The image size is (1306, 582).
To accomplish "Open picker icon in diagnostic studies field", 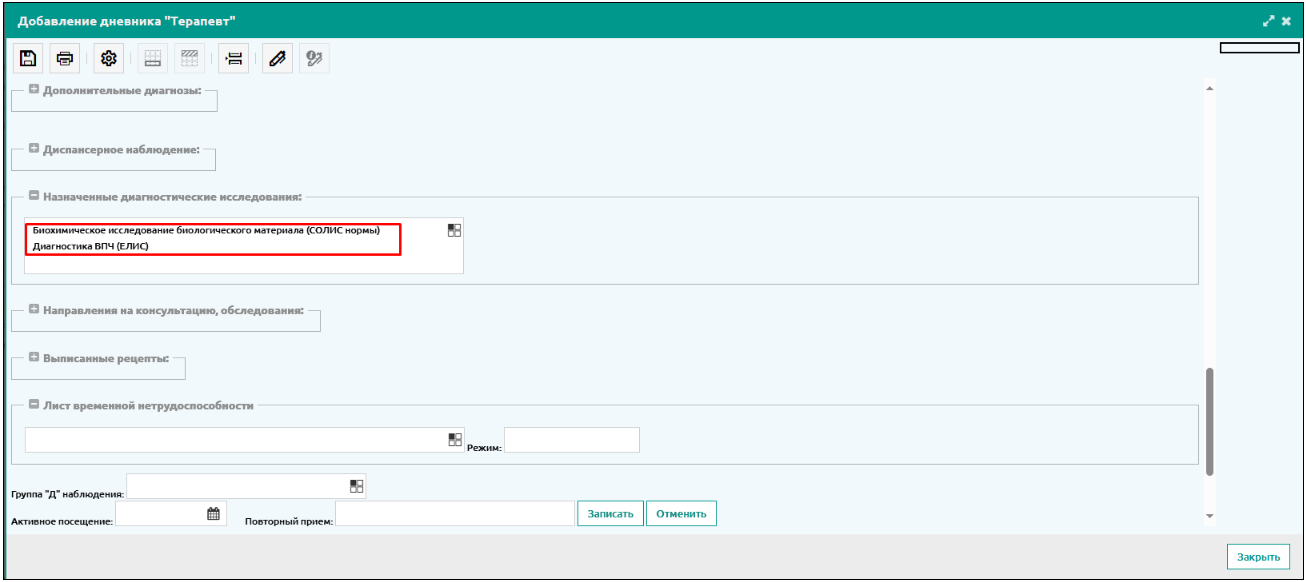I will (455, 230).
